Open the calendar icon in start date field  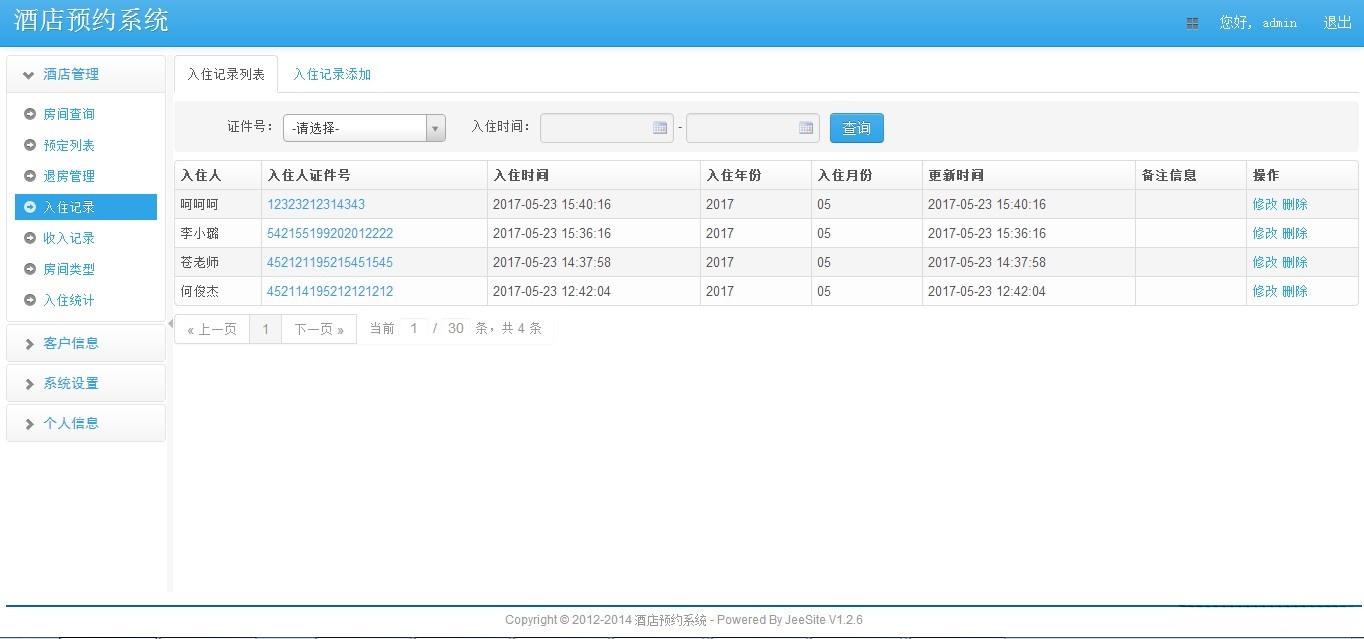click(x=660, y=128)
